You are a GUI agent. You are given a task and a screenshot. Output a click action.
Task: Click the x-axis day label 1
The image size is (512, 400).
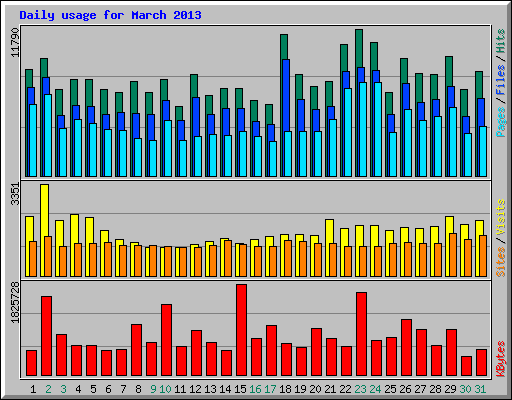tap(33, 389)
